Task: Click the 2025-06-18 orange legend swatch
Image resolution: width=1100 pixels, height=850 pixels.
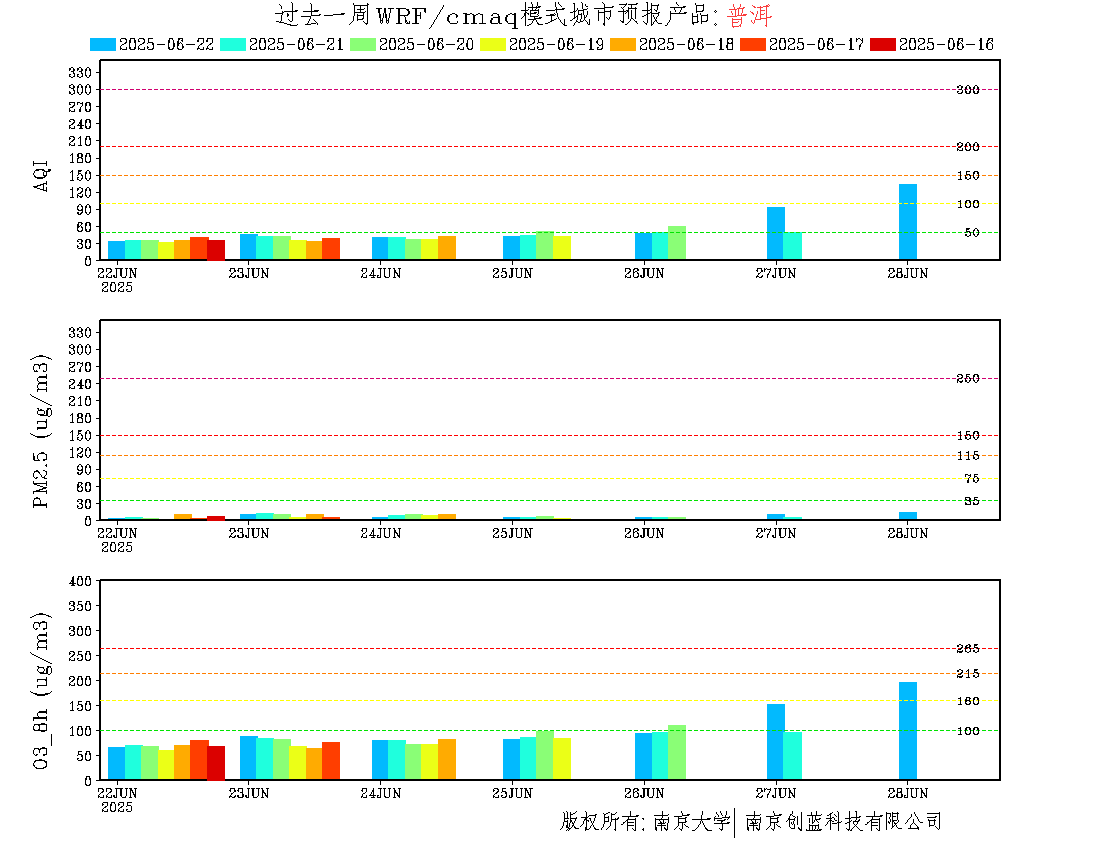Action: pyautogui.click(x=623, y=44)
